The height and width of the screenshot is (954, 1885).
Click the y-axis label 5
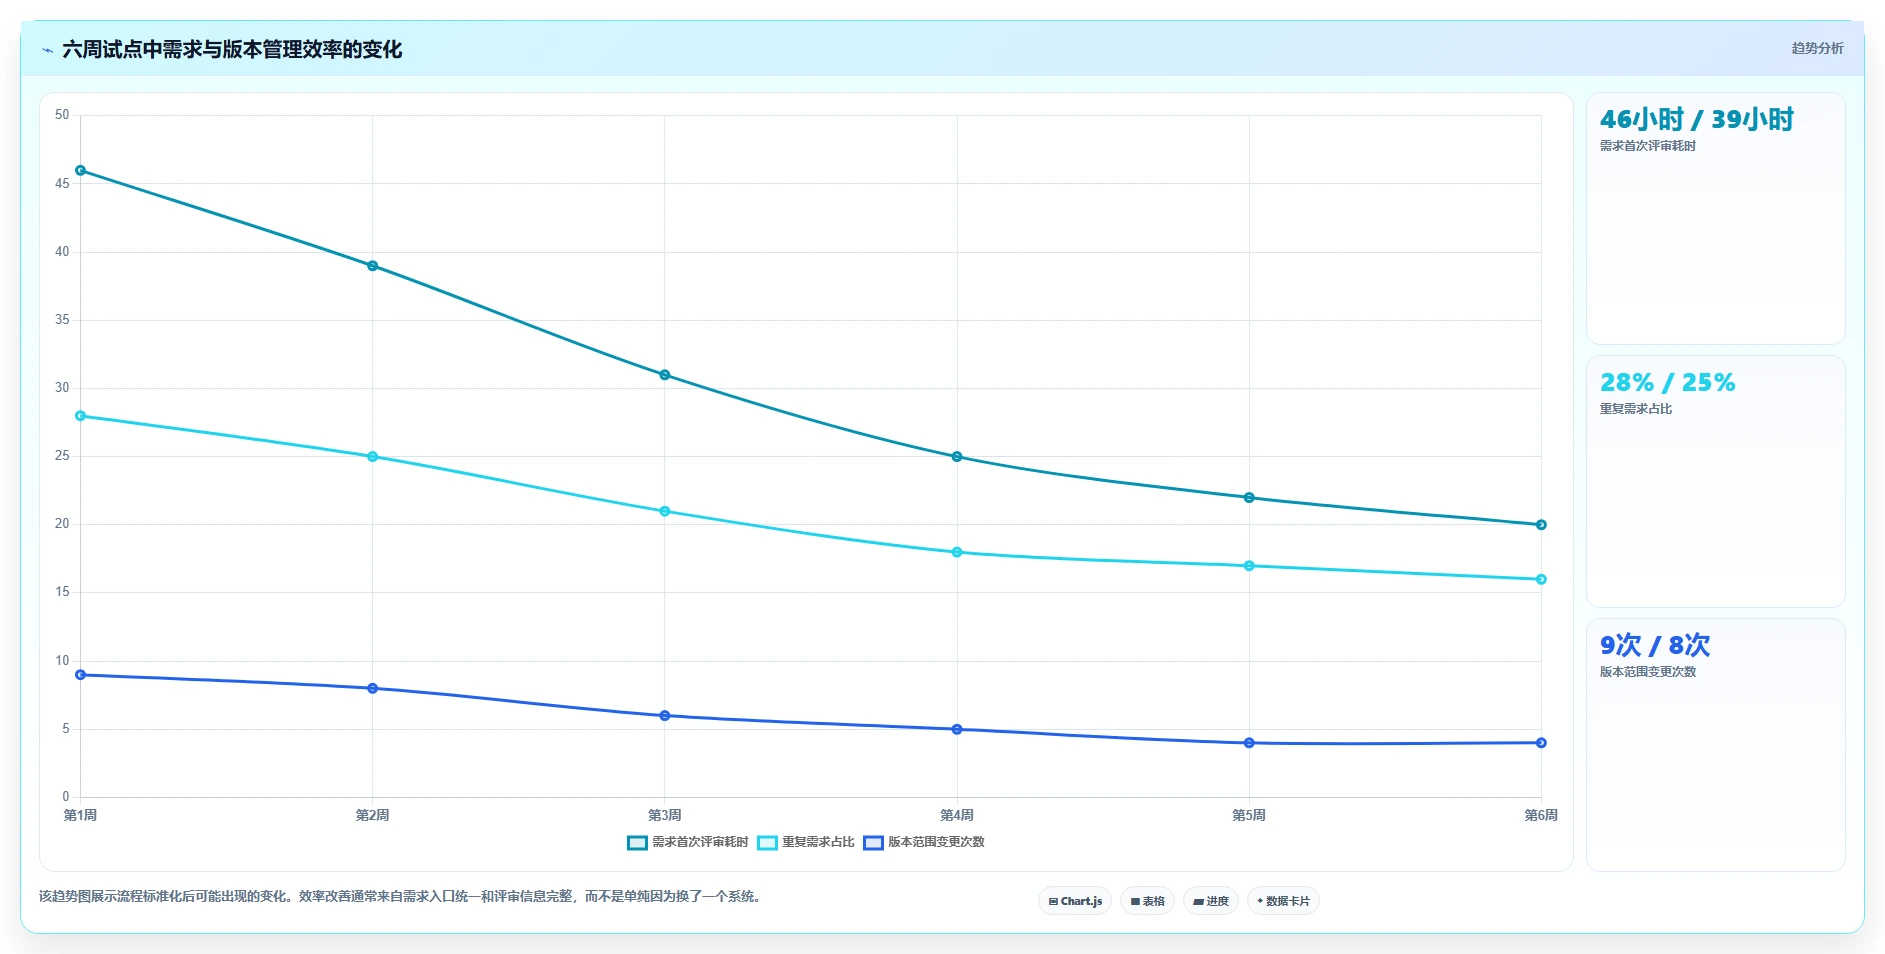(66, 728)
